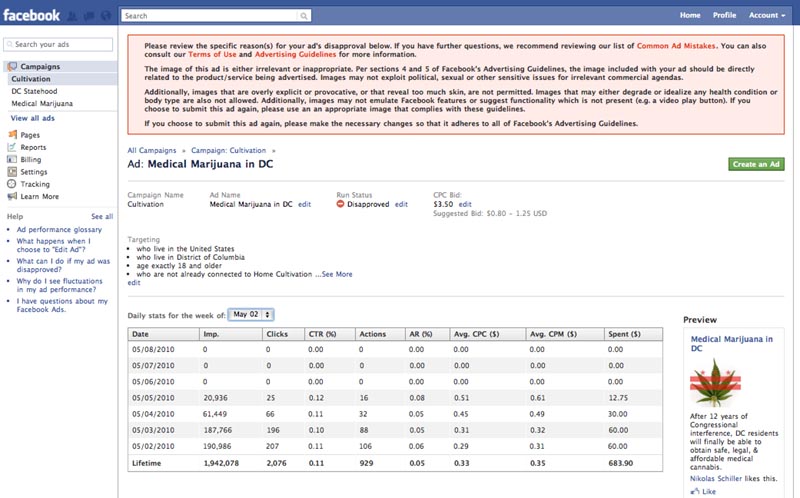Open 'Why do I see fluctuations' help link

tap(59, 285)
